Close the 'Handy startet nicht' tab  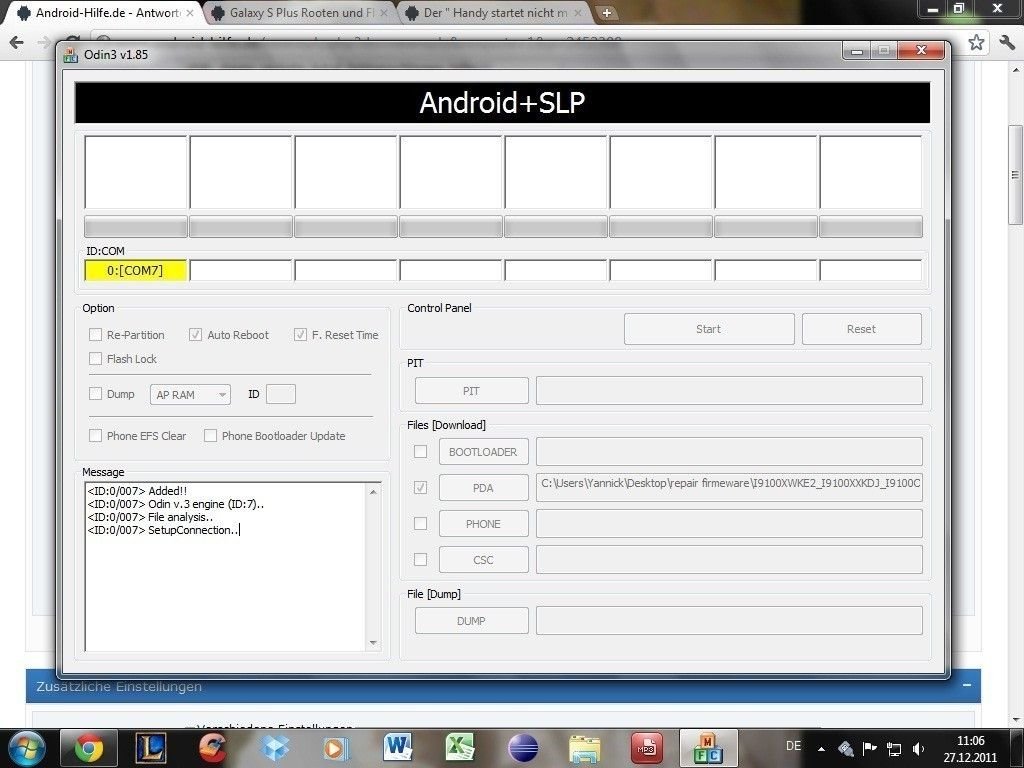[x=577, y=12]
